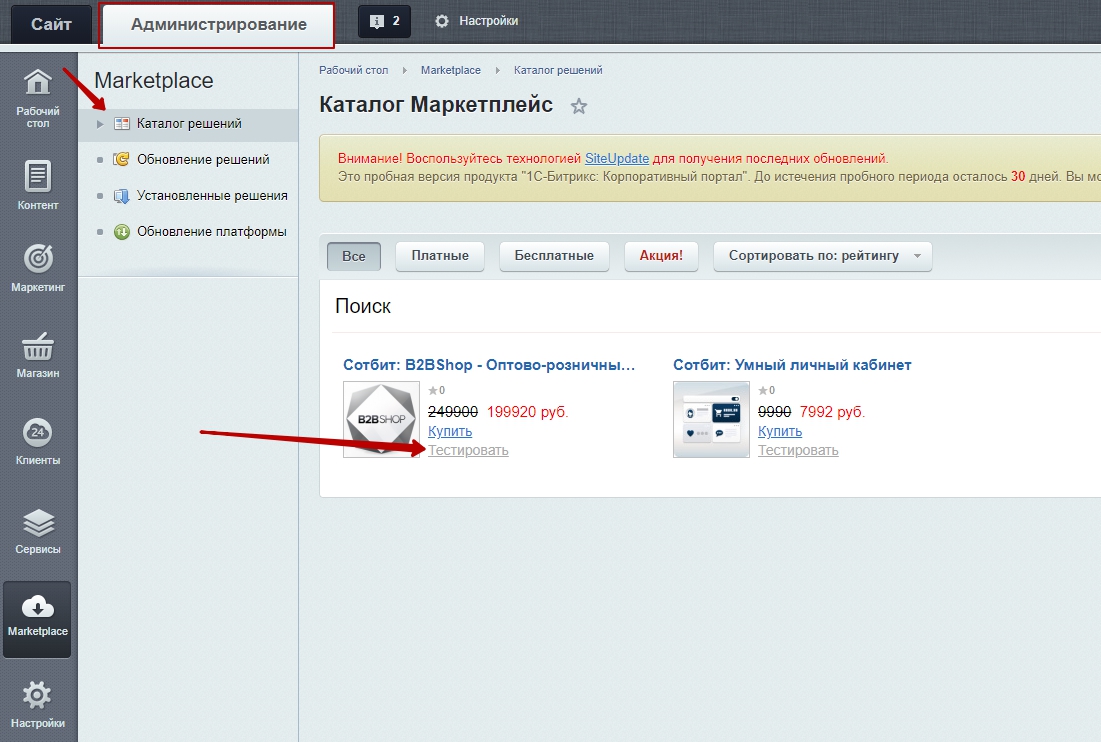Viewport: 1101px width, 742px height.
Task: Click Тестировать for Умный личный кабинет
Action: pyautogui.click(x=798, y=450)
